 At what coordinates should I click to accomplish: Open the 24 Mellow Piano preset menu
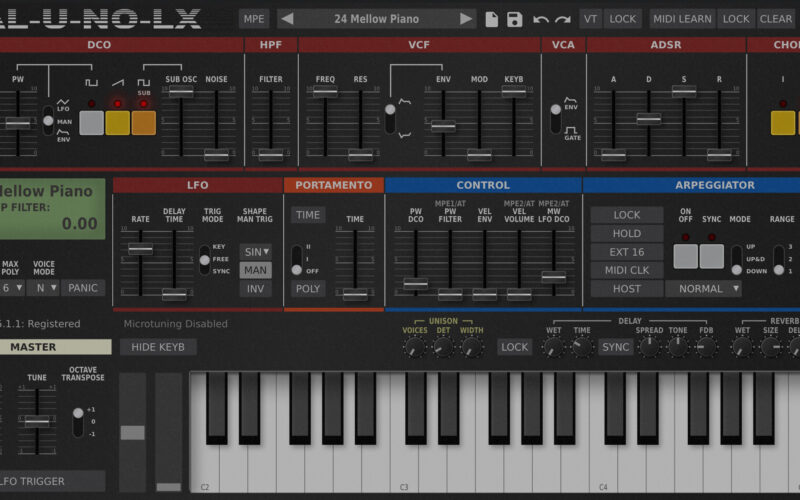[x=376, y=19]
